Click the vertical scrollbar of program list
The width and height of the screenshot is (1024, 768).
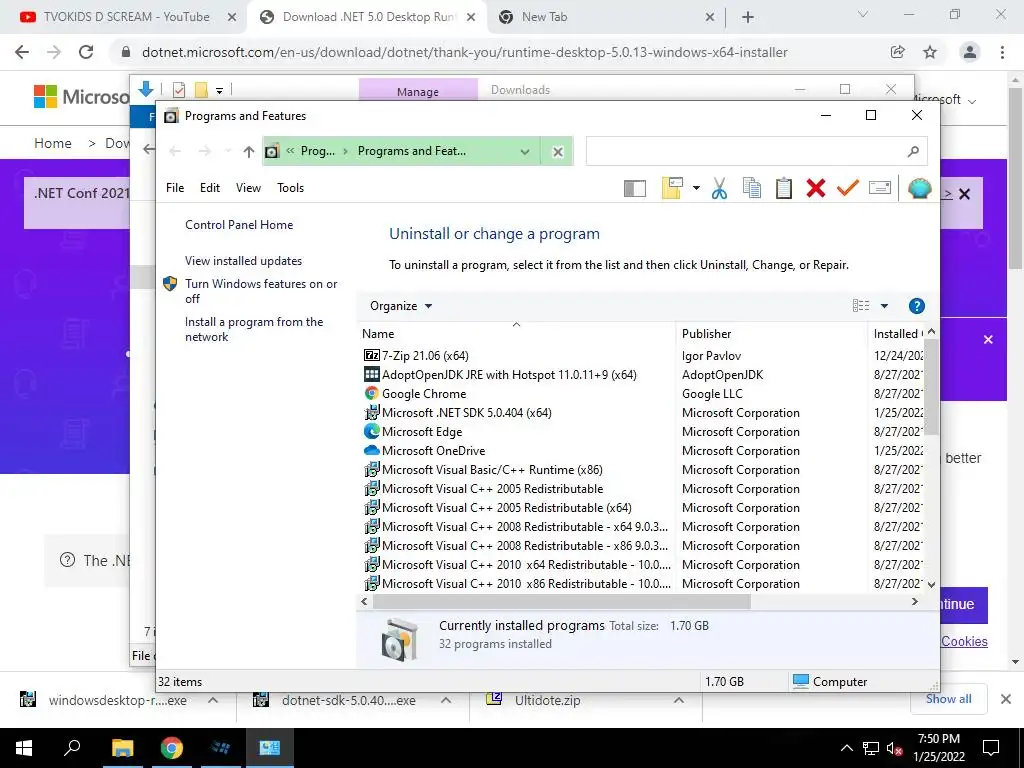(931, 387)
